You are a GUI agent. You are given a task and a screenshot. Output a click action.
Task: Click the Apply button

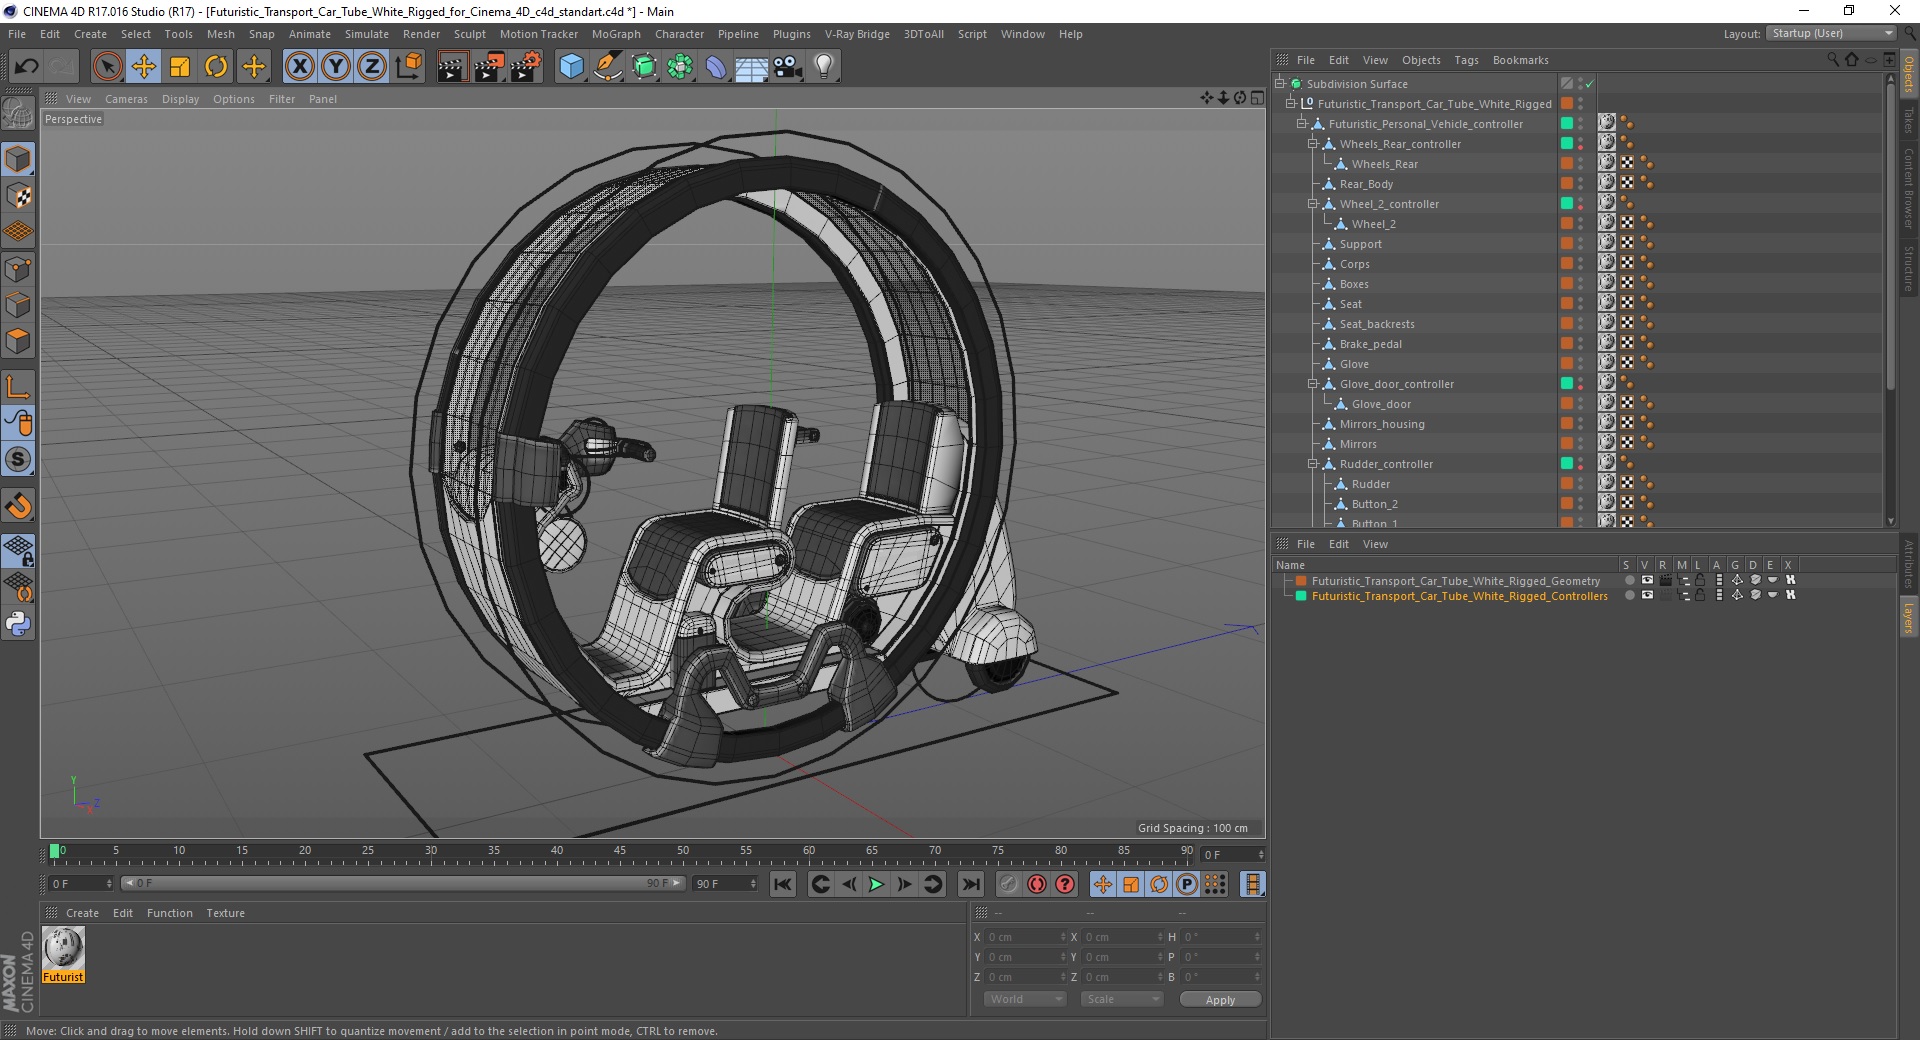[1220, 999]
